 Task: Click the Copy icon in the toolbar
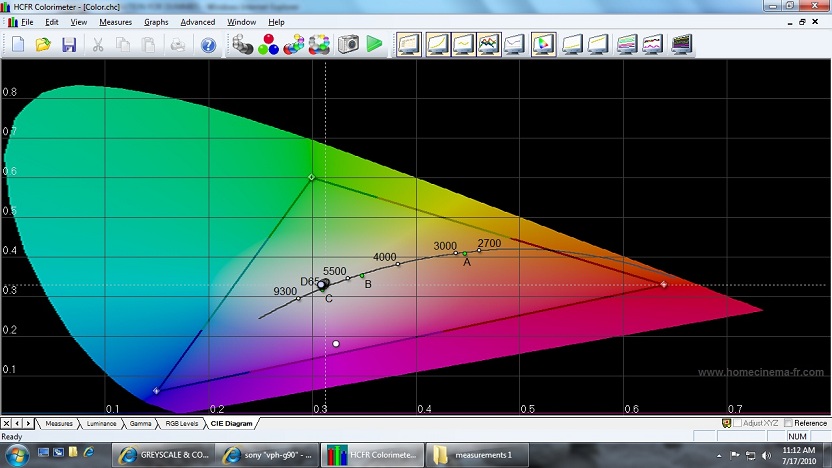click(123, 45)
